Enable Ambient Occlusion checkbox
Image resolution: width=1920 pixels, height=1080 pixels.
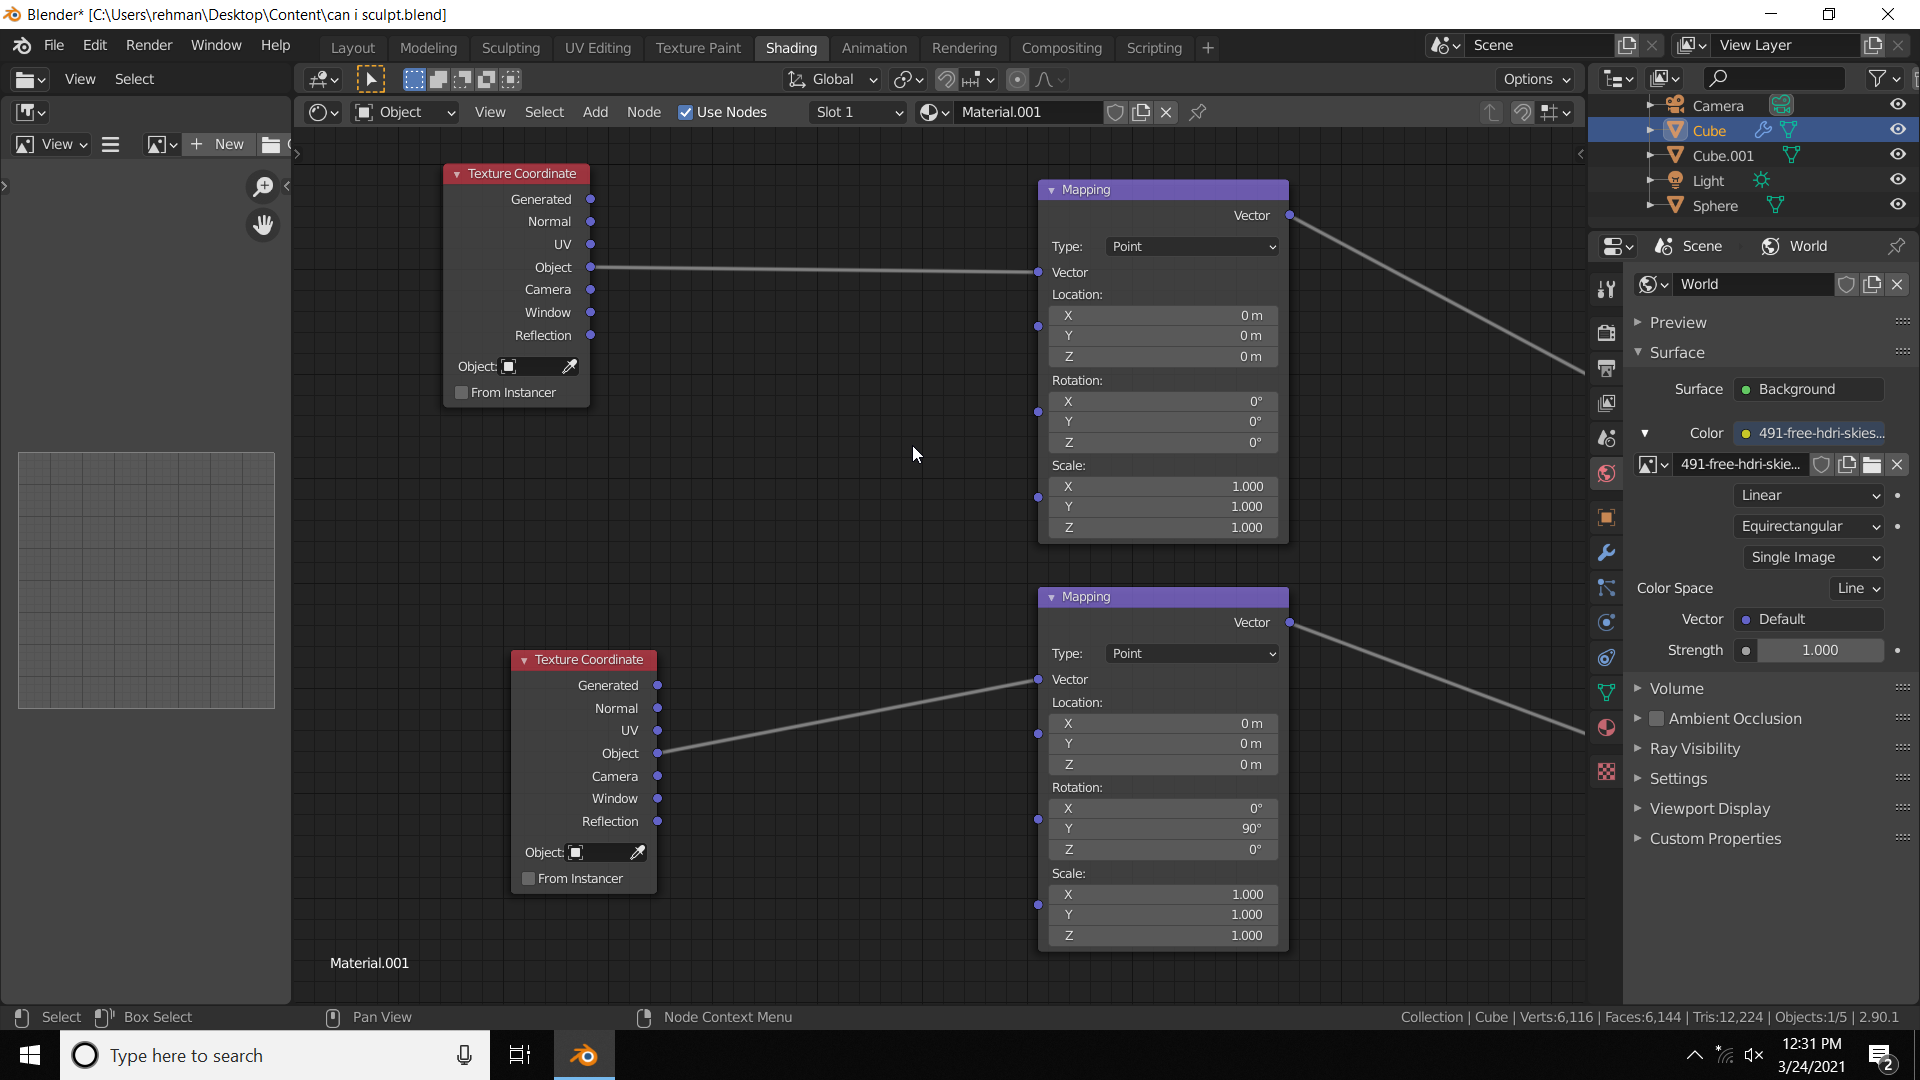(1656, 718)
